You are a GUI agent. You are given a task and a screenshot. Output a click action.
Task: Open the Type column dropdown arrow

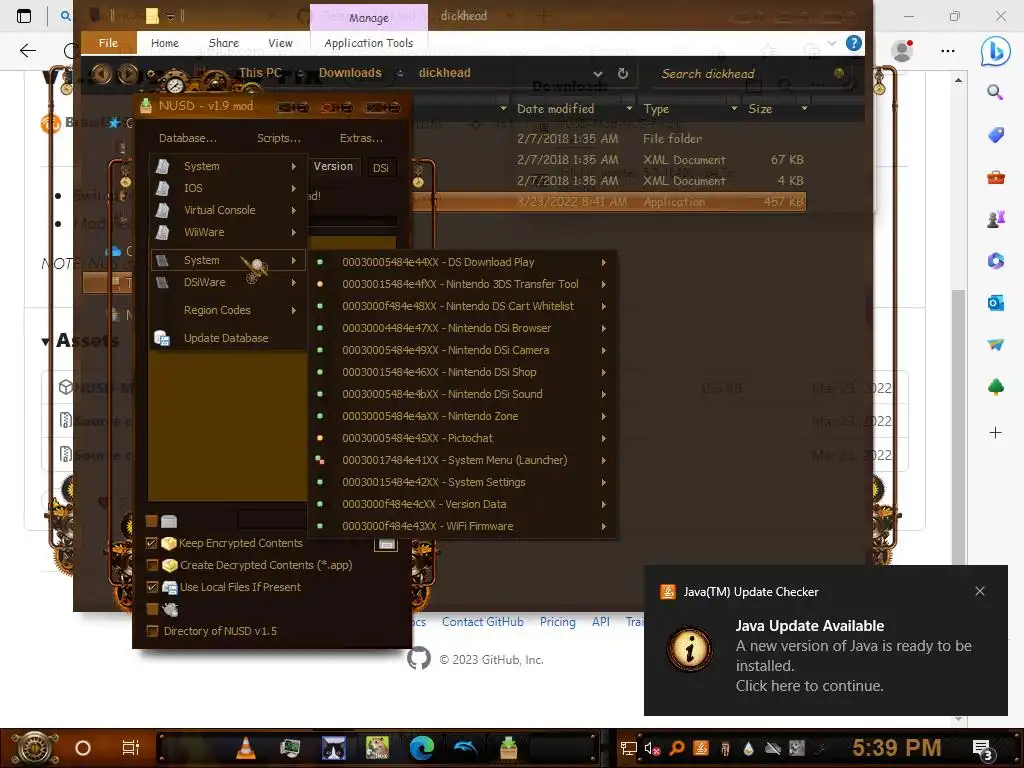tap(734, 109)
